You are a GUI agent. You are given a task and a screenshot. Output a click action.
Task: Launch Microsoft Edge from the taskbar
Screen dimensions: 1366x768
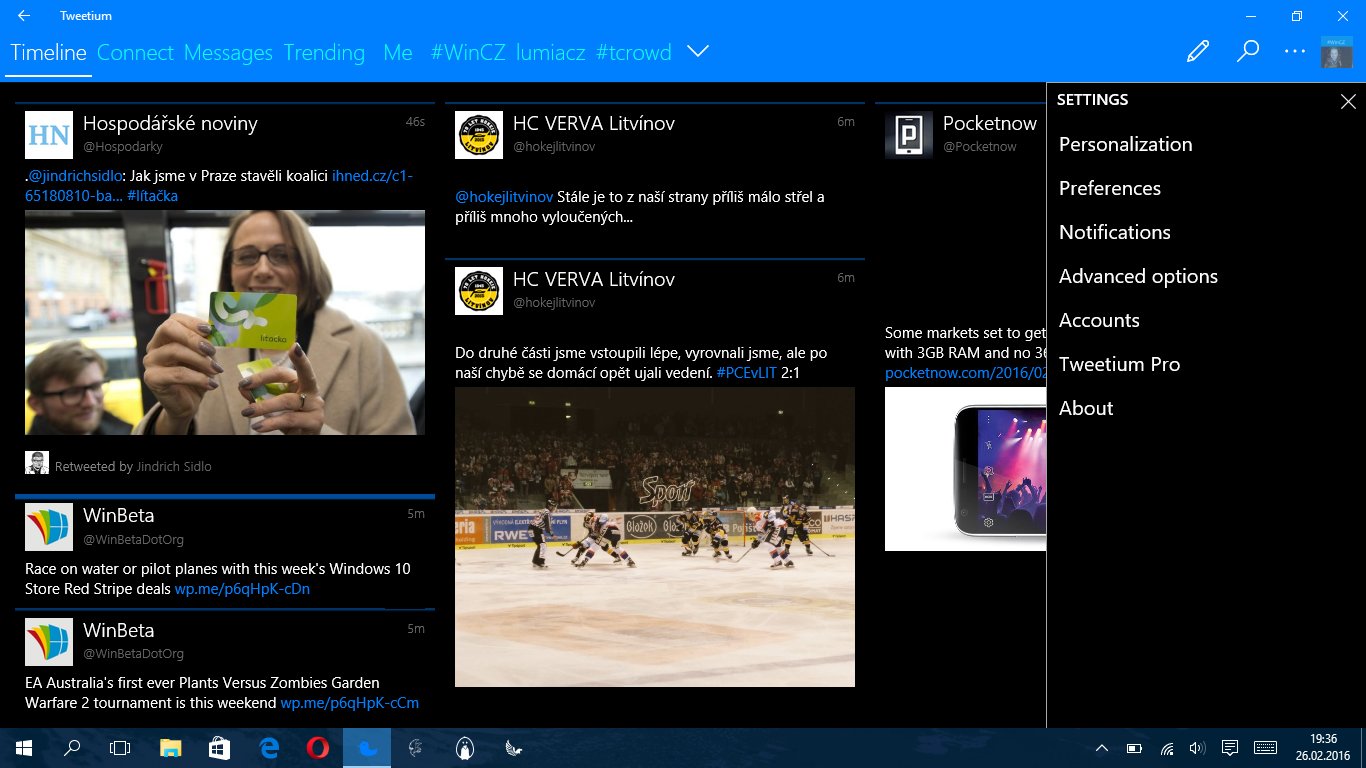(x=269, y=748)
